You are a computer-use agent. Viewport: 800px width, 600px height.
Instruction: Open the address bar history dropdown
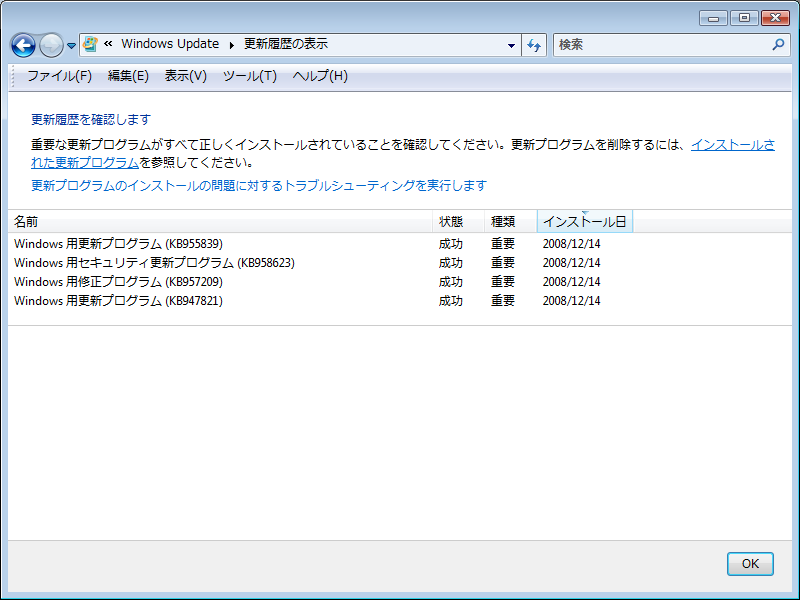[511, 45]
